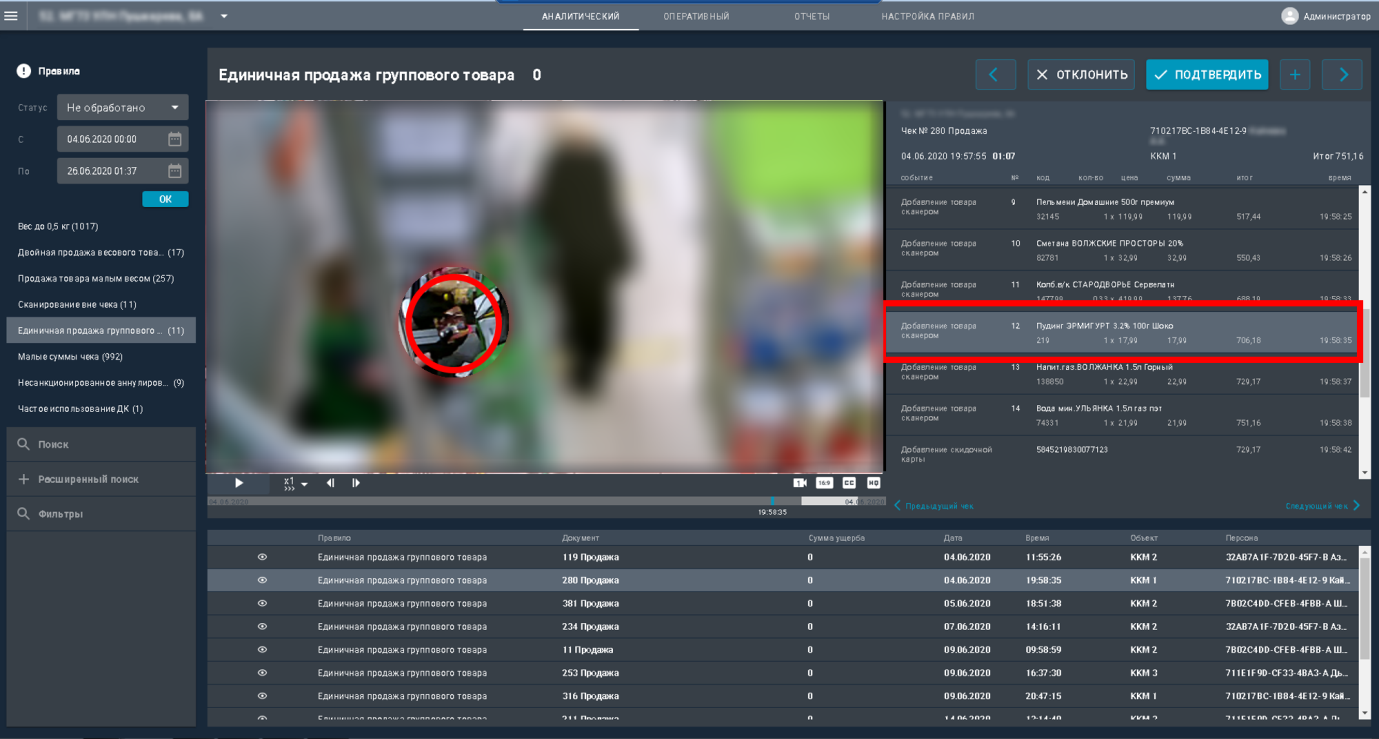This screenshot has height=739, width=1379.
Task: Step to the next video frame
Action: point(356,483)
